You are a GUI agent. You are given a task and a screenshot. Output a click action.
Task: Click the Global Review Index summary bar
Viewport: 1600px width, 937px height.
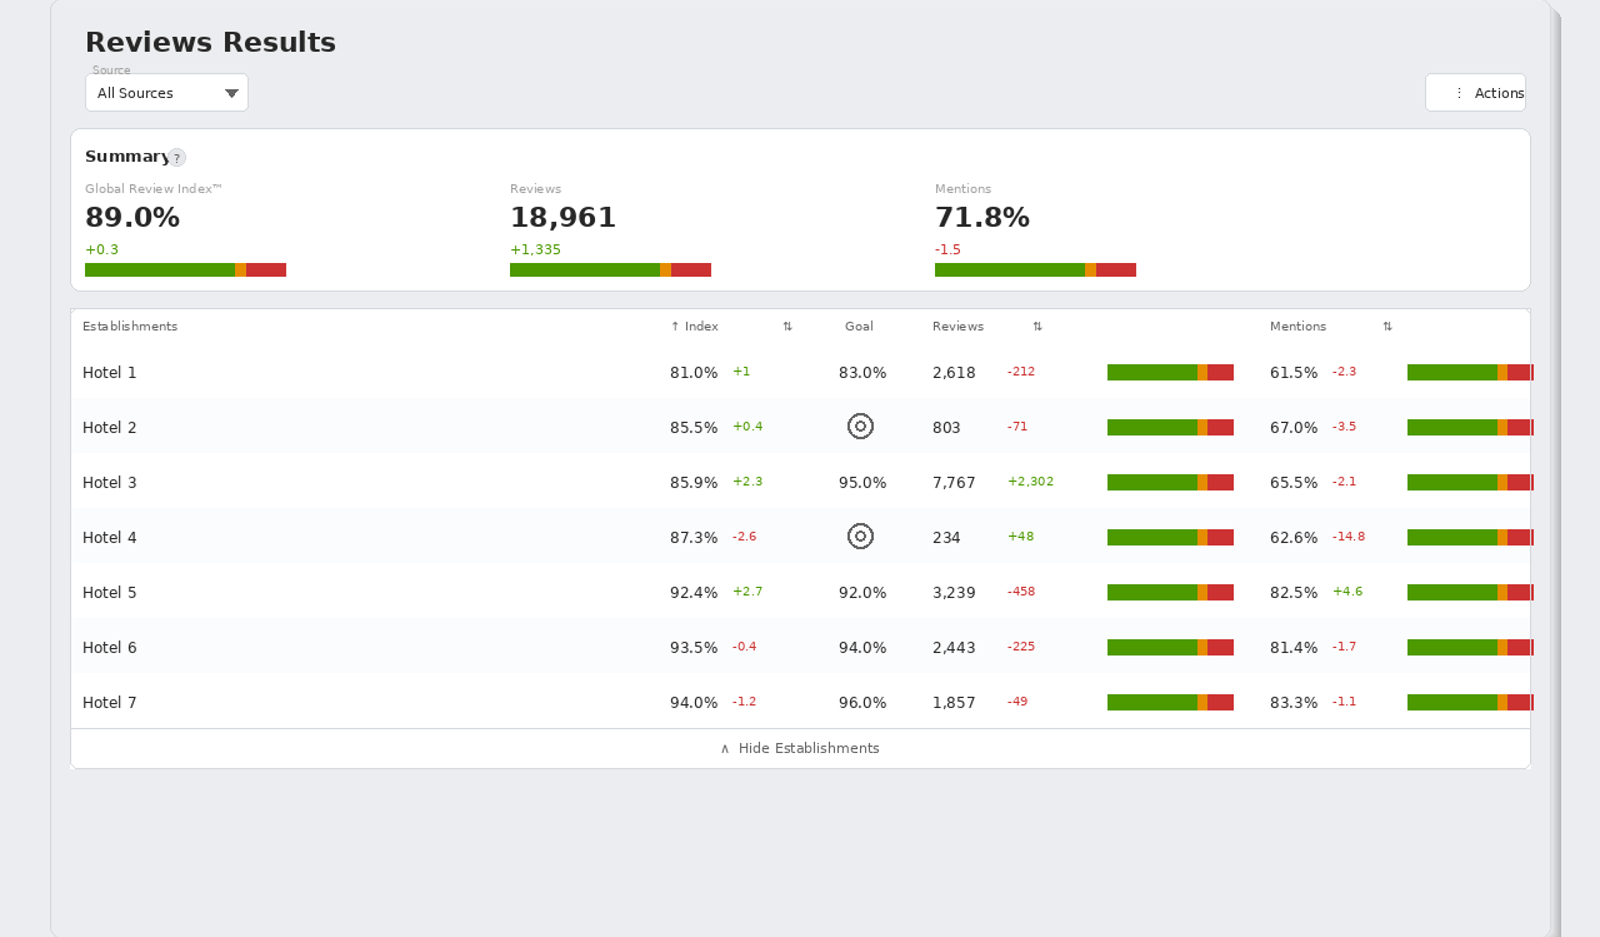pos(185,270)
